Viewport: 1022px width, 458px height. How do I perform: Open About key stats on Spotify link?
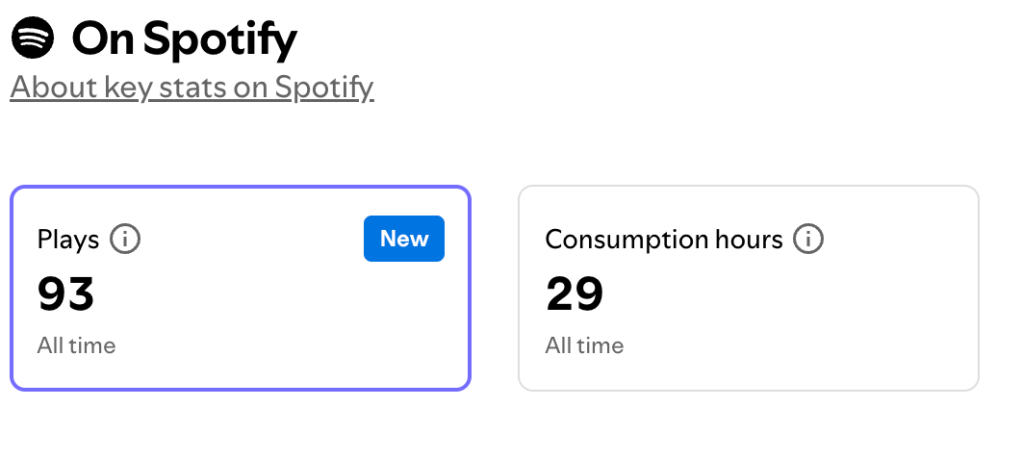point(191,88)
